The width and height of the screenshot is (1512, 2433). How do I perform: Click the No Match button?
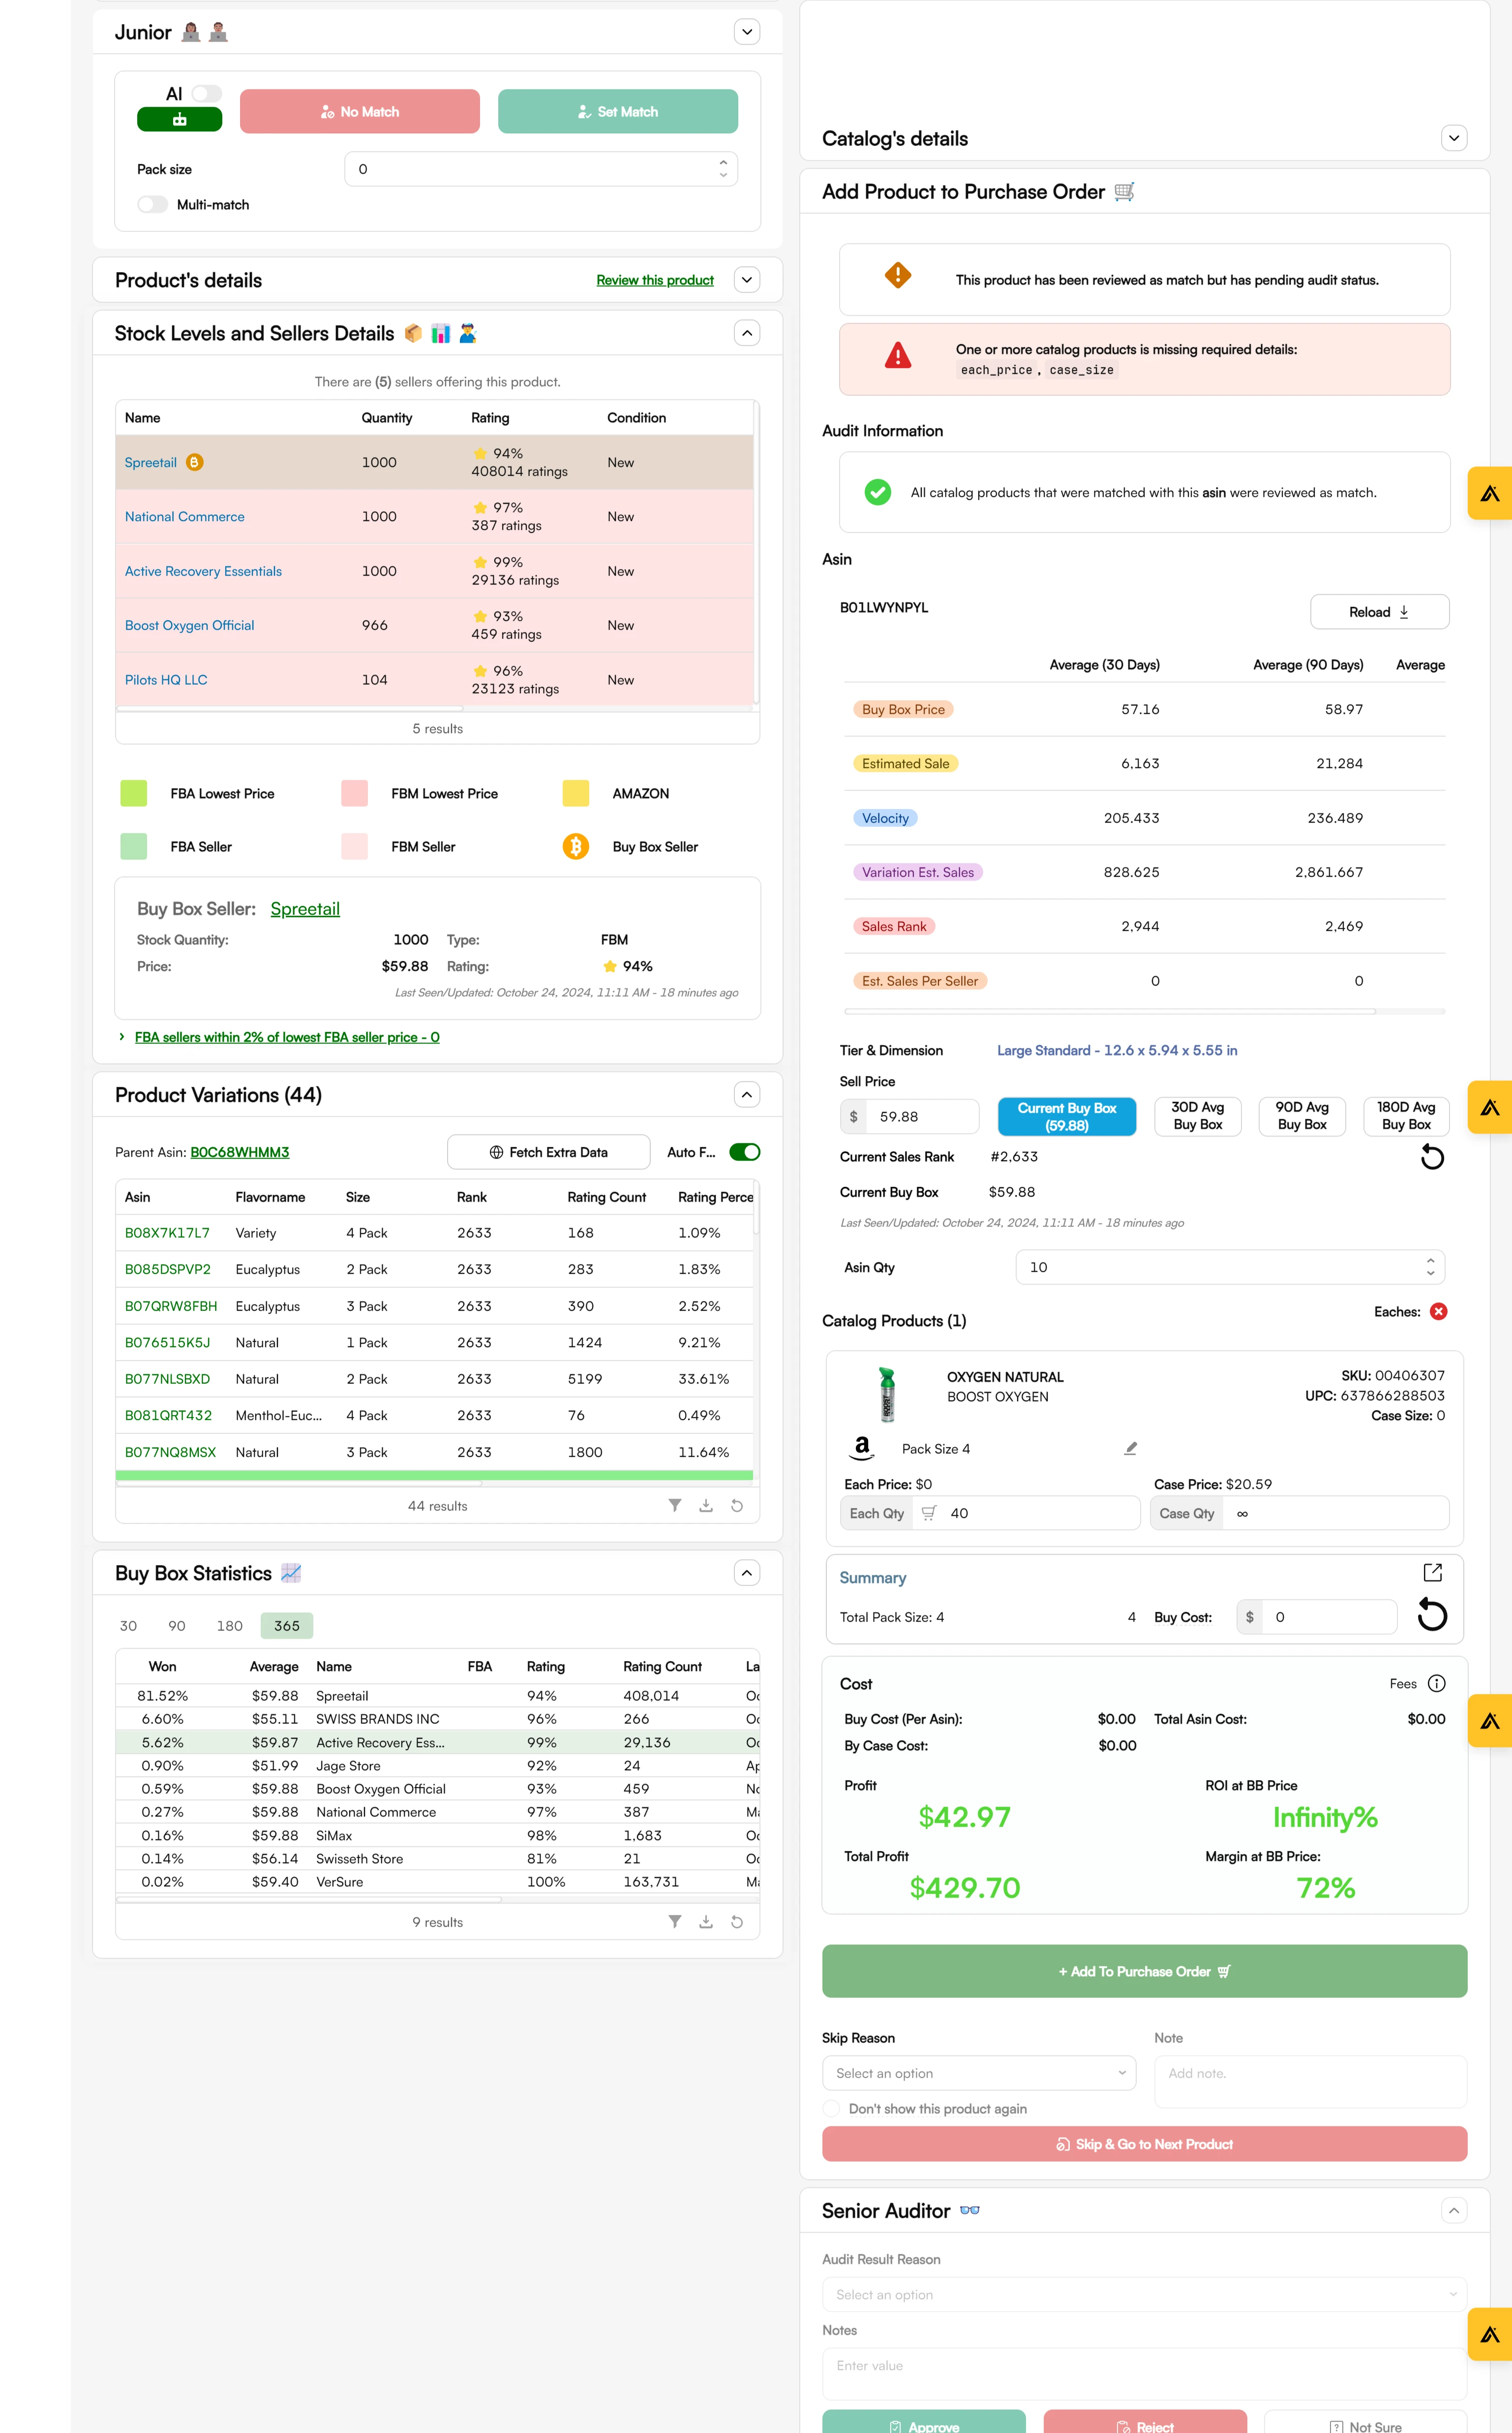(x=360, y=111)
